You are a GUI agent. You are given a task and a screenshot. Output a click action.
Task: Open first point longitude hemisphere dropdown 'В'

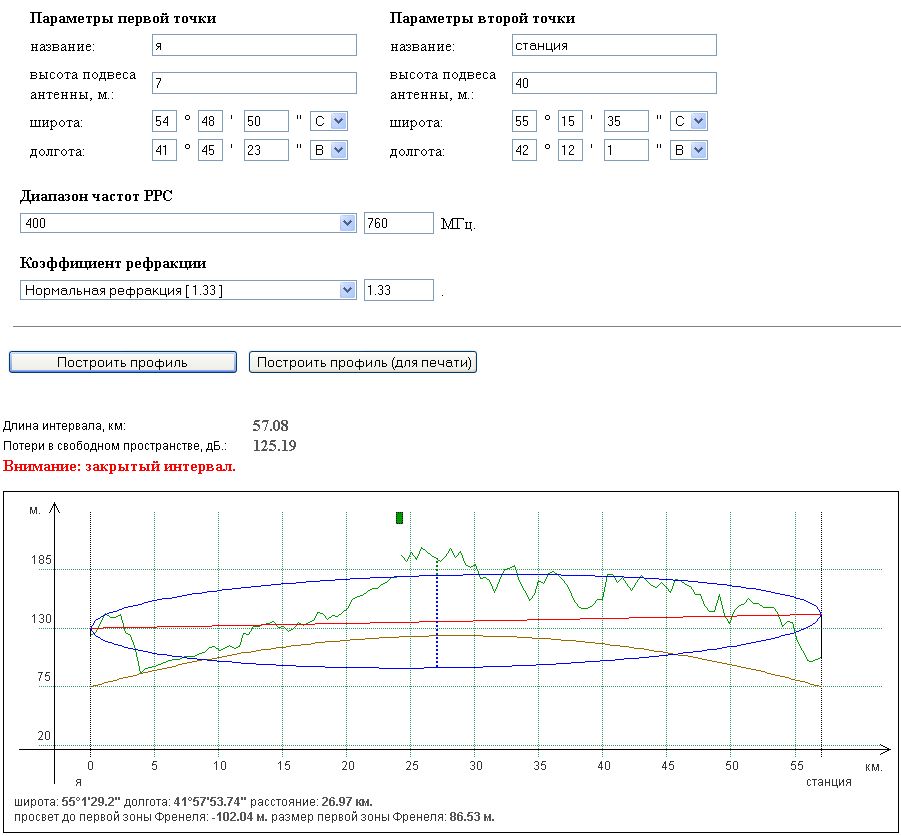329,150
